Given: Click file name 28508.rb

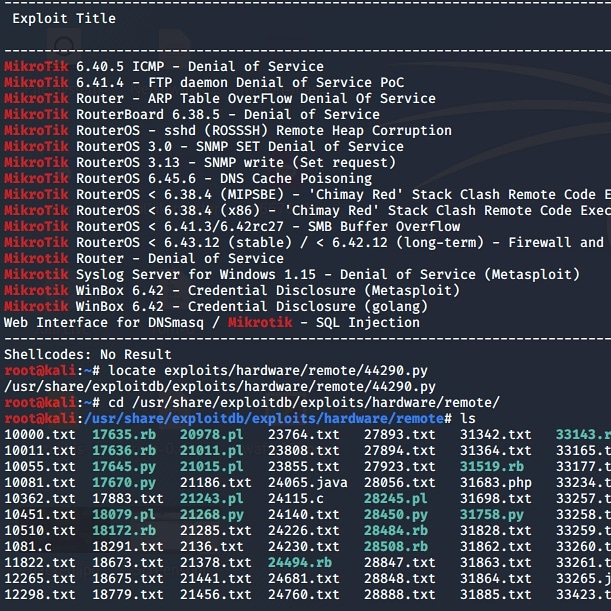Looking at the screenshot, I should [396, 546].
